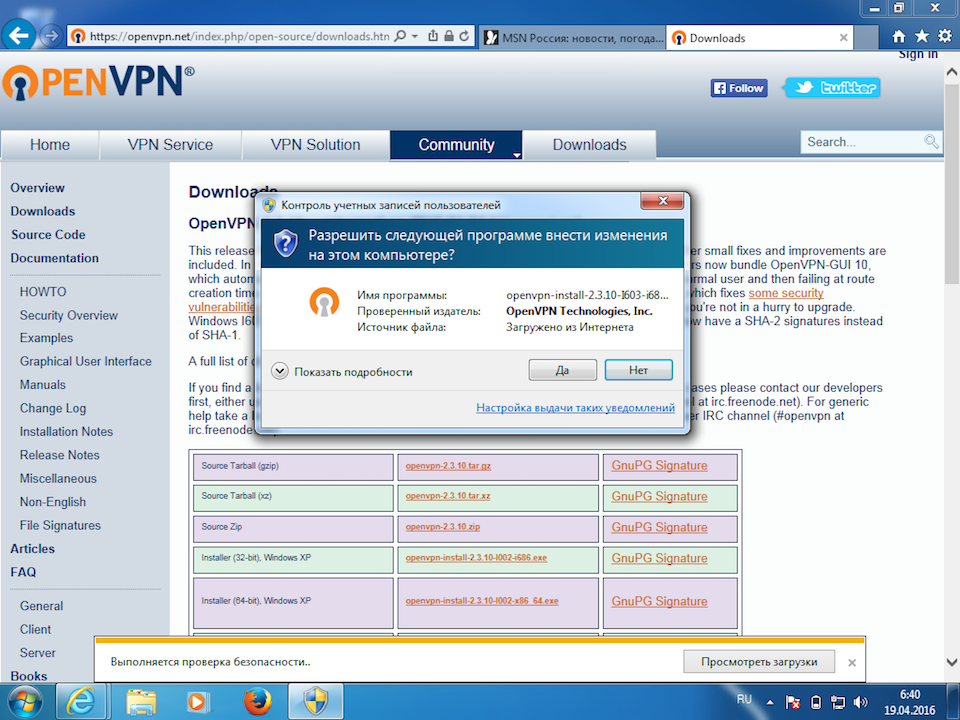Click the address bar search magnifier icon
960x720 pixels.
click(x=400, y=36)
